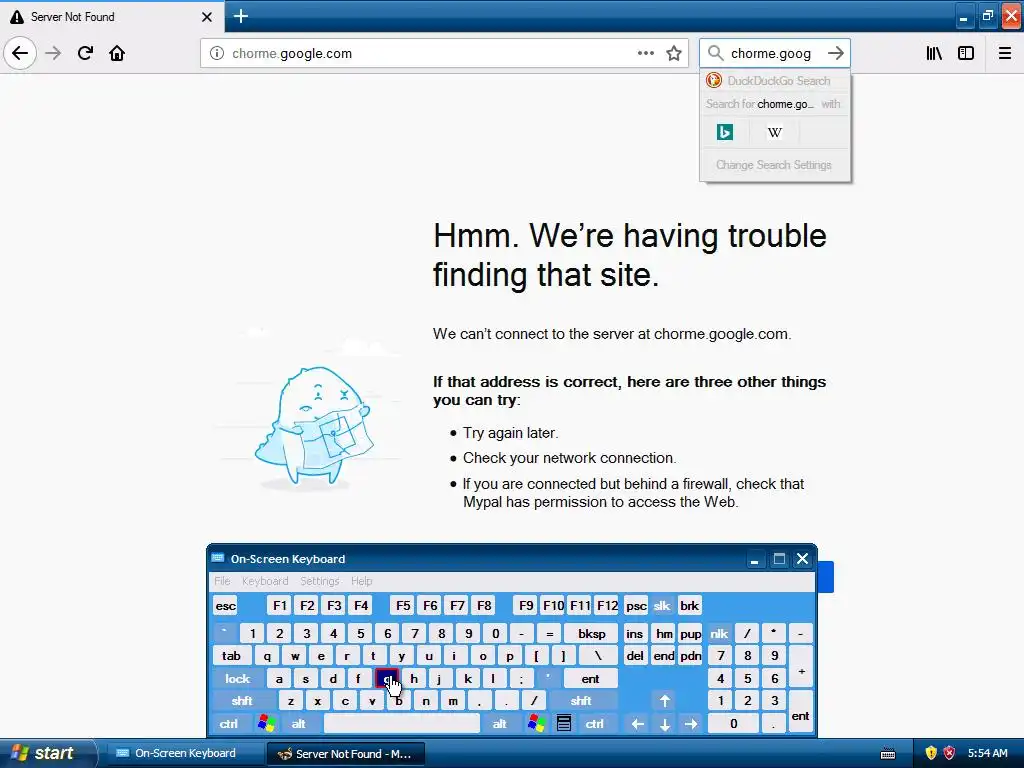Viewport: 1024px width, 768px height.
Task: Toggle the right alt key
Action: [x=500, y=724]
